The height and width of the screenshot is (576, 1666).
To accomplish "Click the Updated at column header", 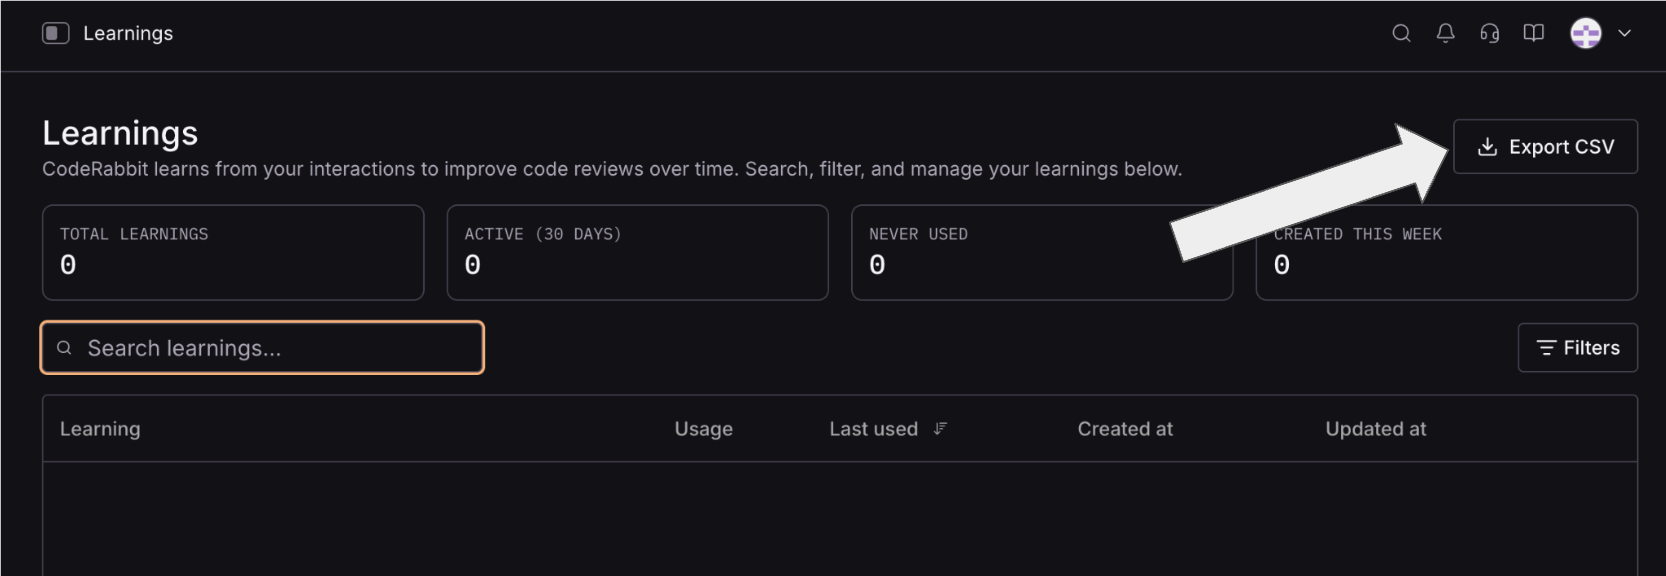I will coord(1375,429).
